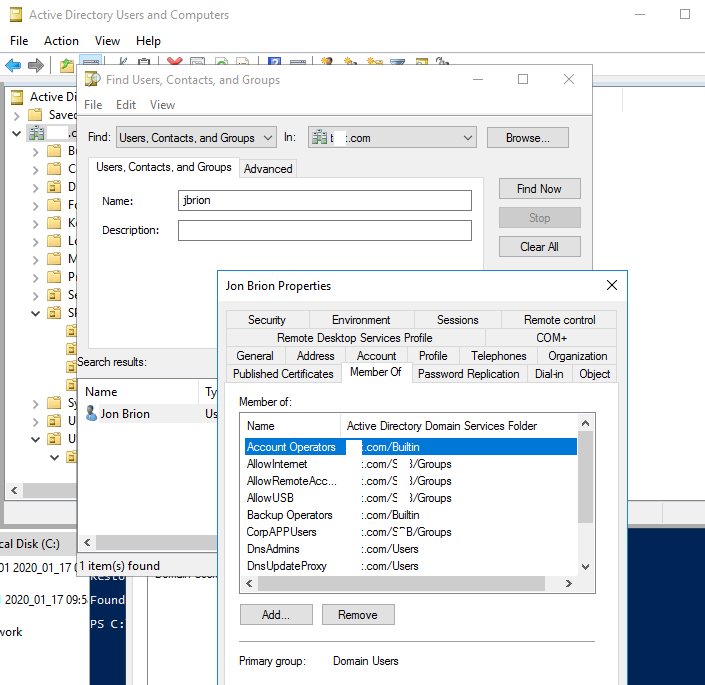Expand the tree folder starting with C
The height and width of the screenshot is (685, 705).
pyautogui.click(x=36, y=170)
